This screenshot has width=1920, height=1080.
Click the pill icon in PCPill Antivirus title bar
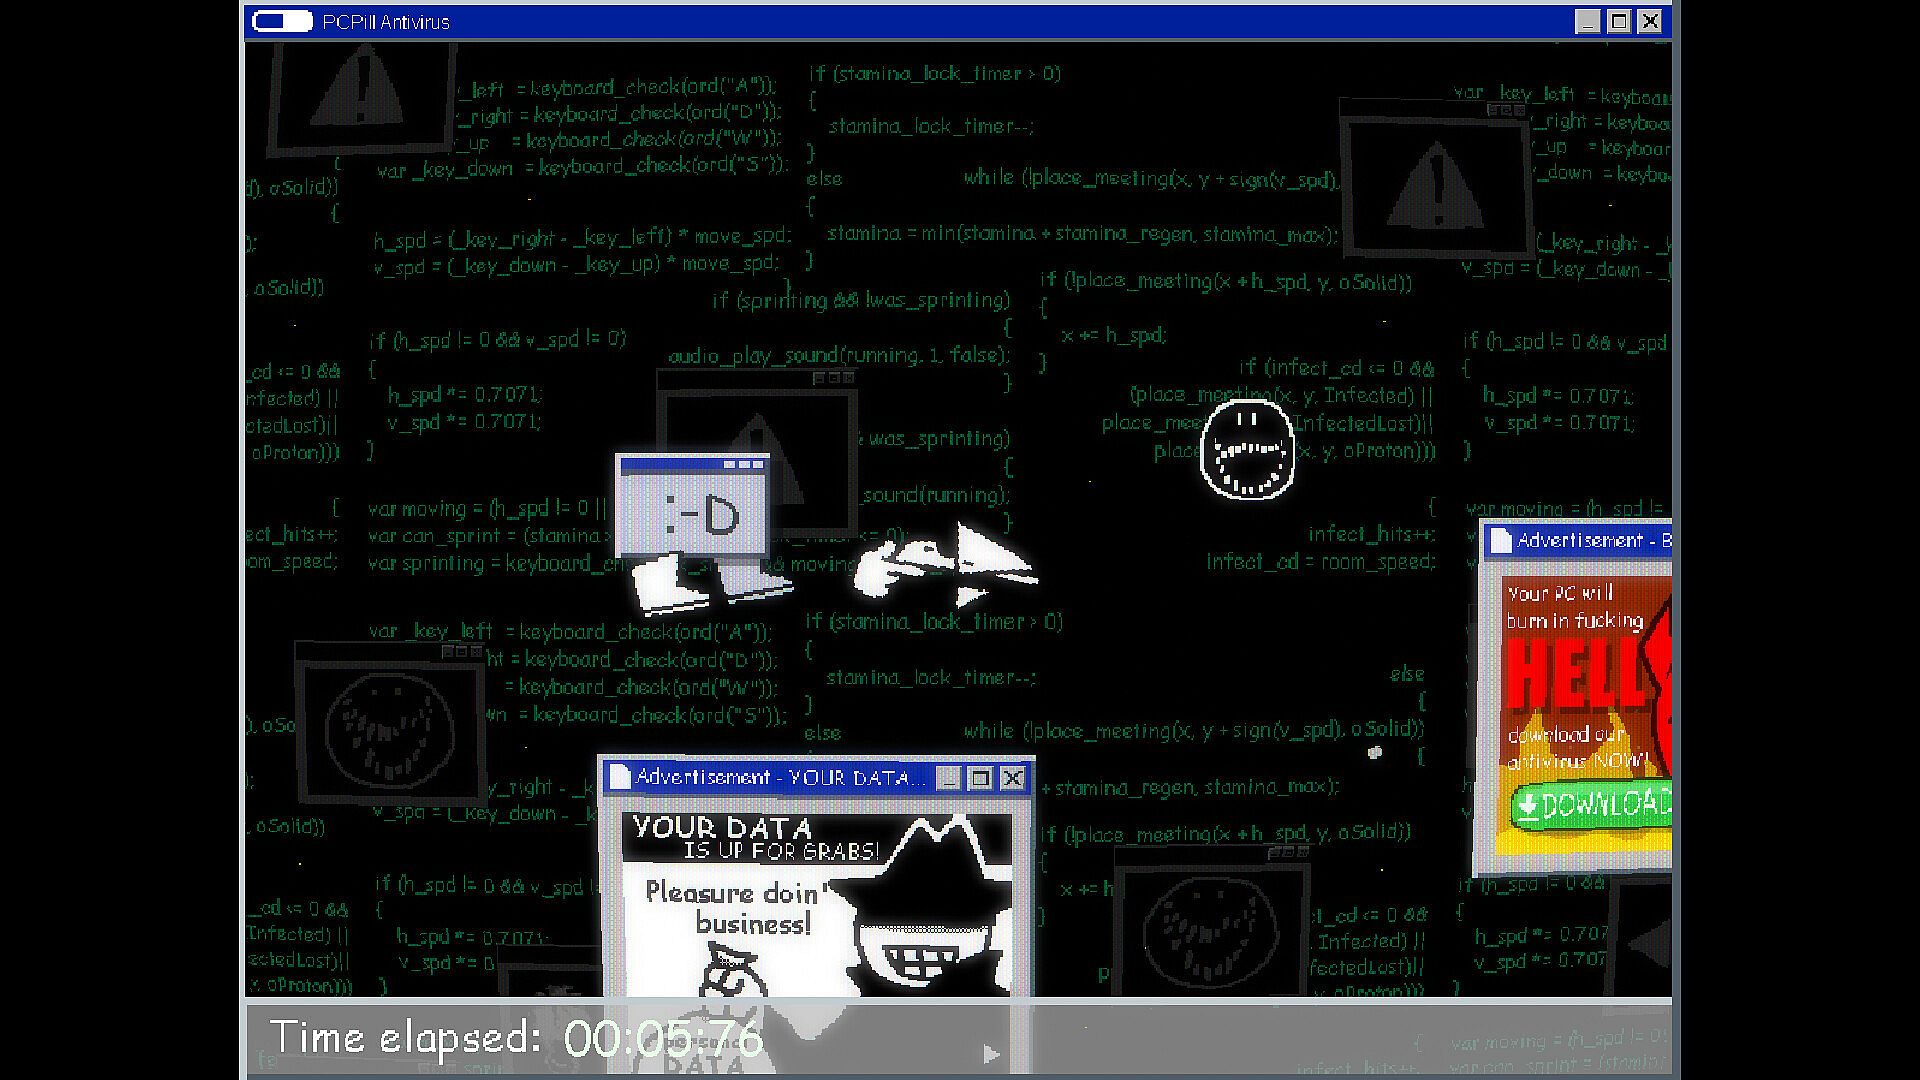pos(282,21)
